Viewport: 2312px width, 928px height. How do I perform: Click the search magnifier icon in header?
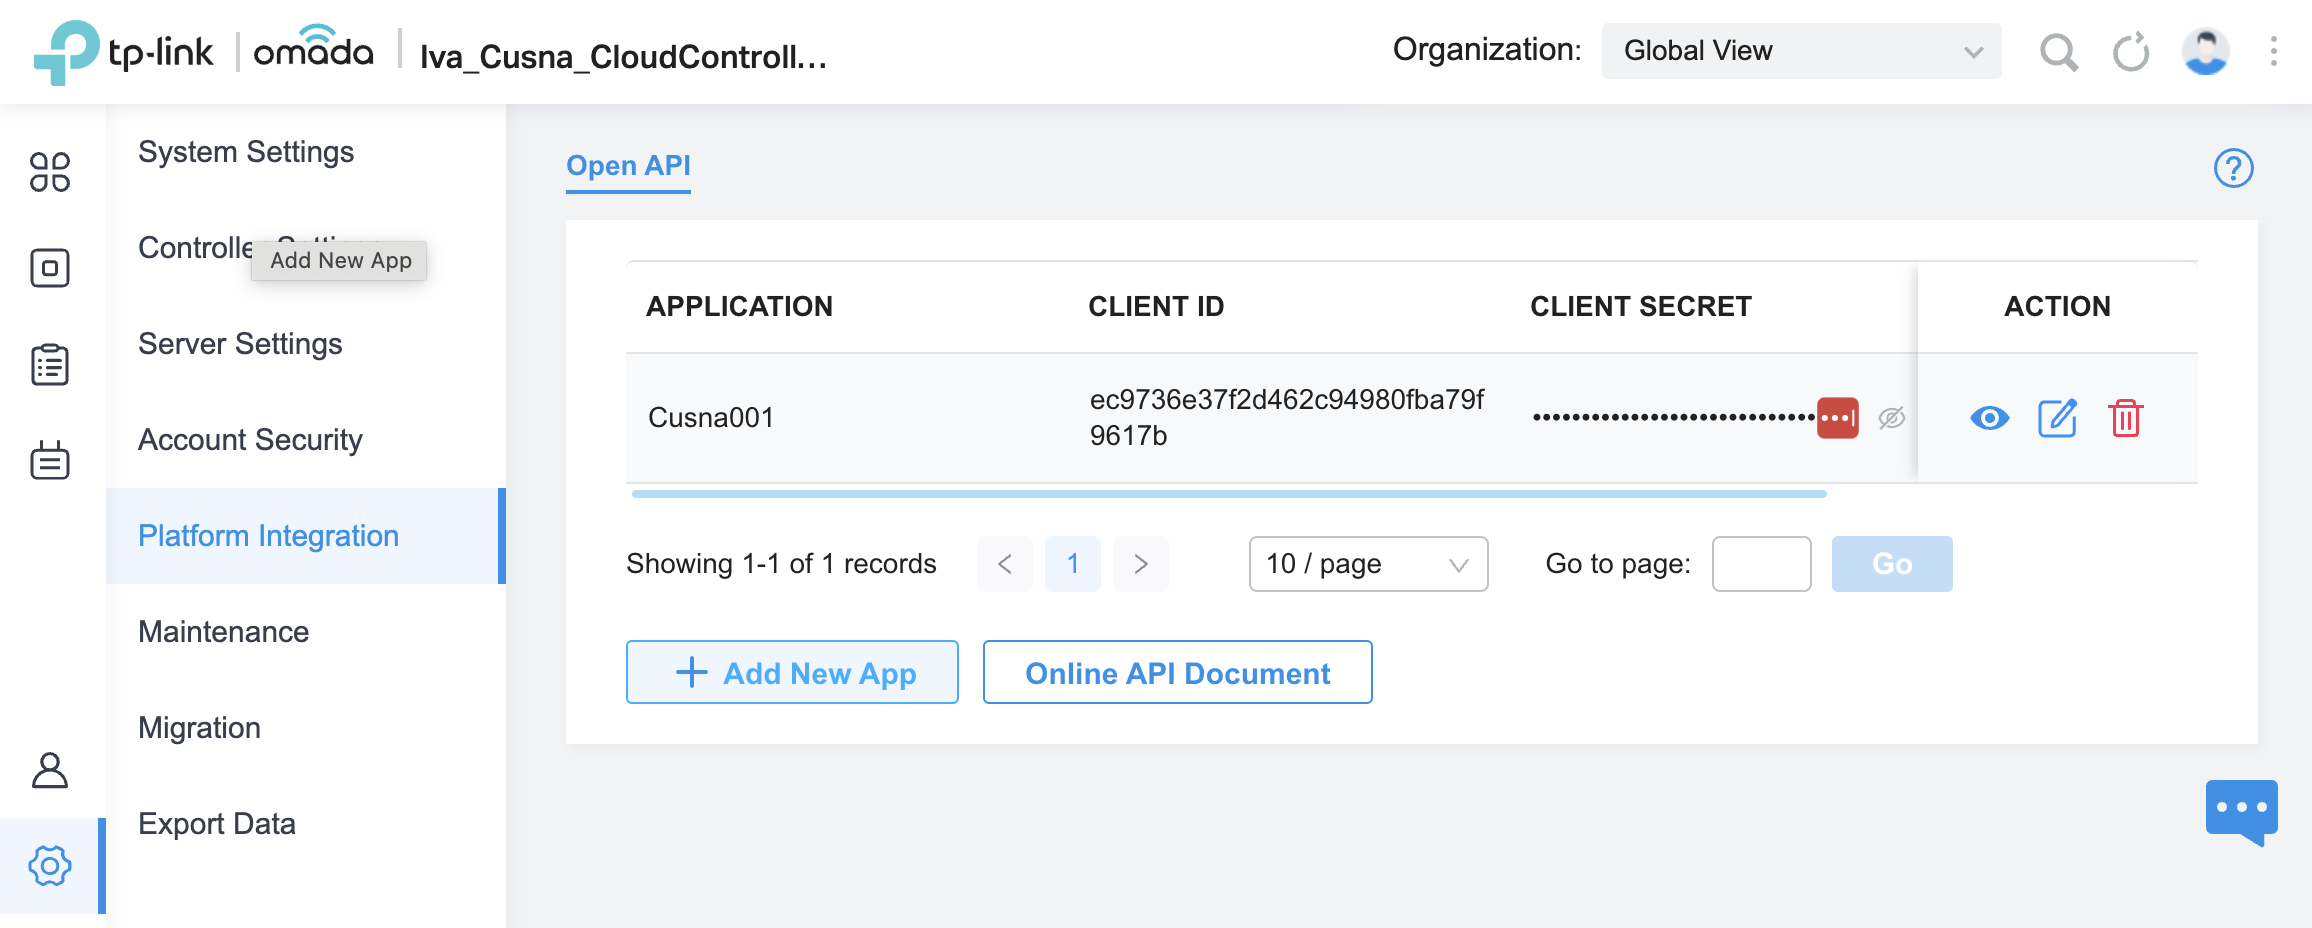(2058, 52)
